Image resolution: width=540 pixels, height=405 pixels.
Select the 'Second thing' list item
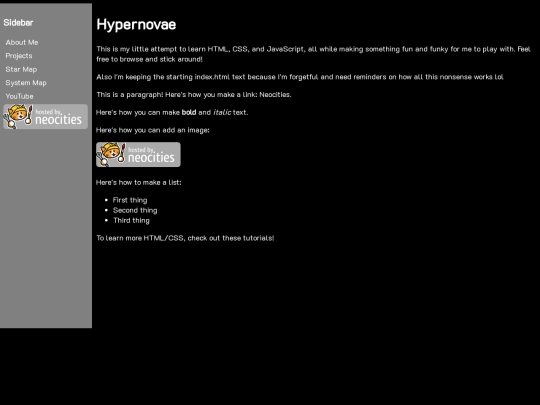point(135,210)
